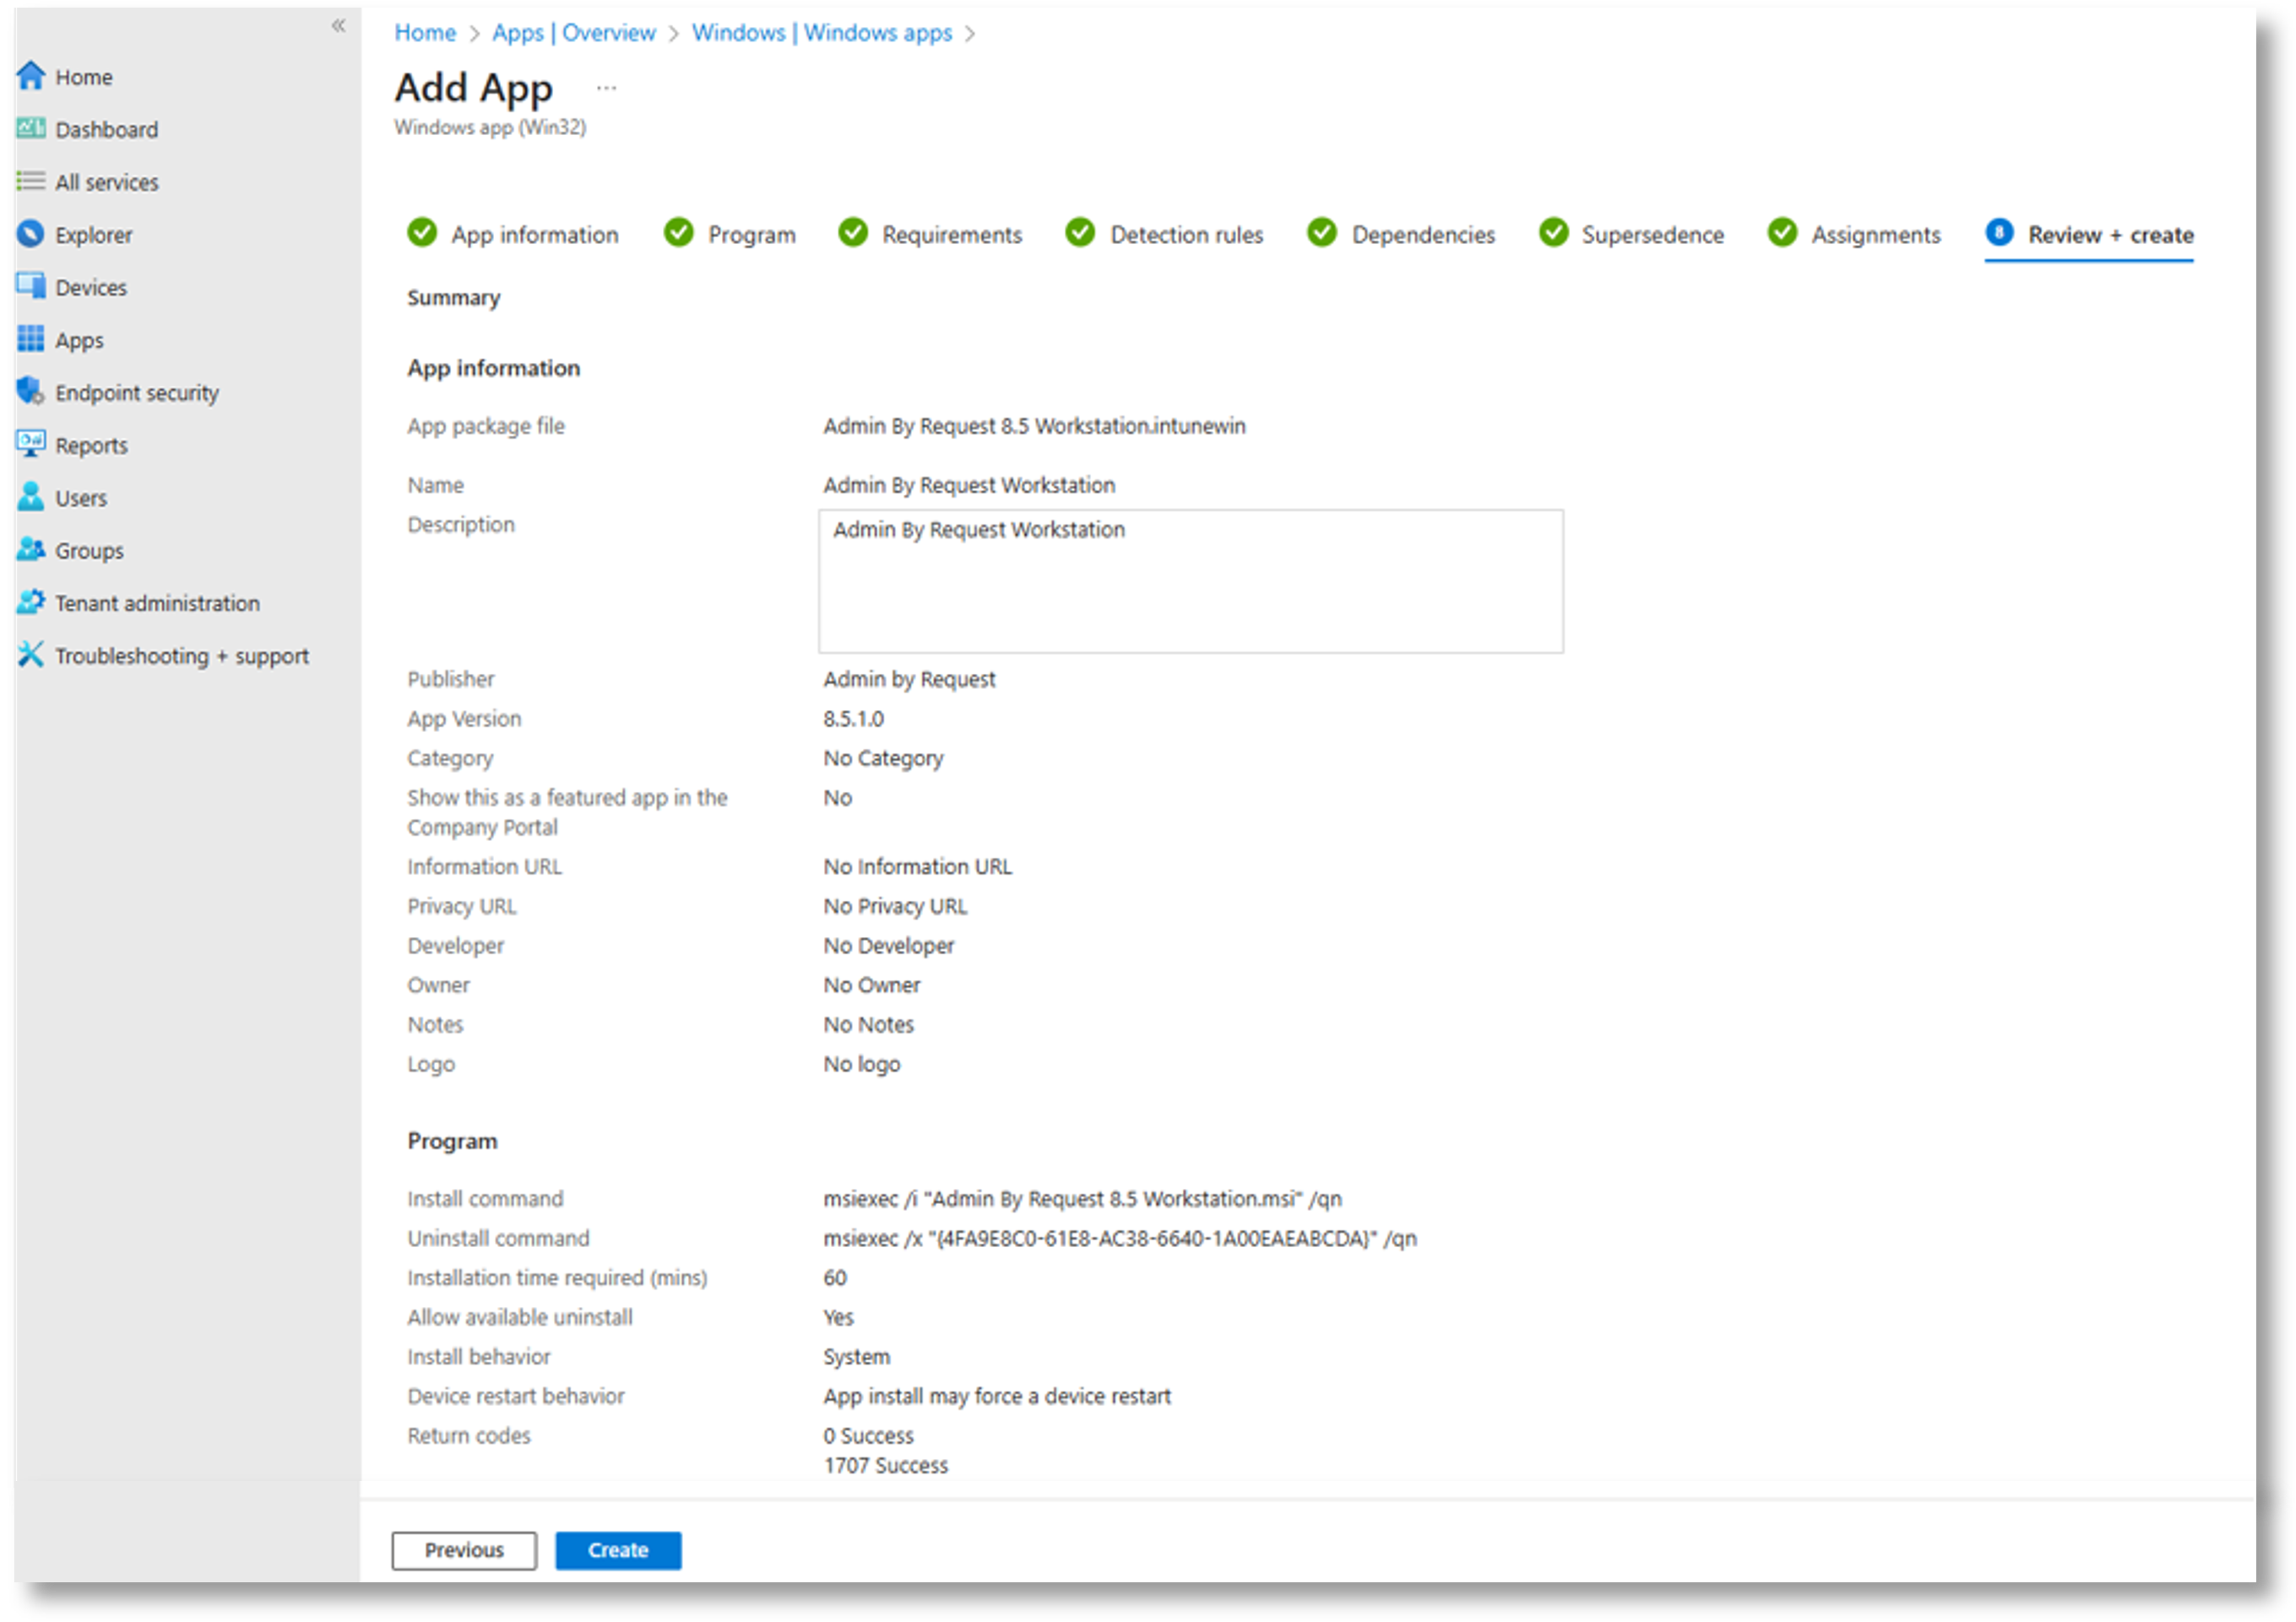
Task: Go to the Detection rules tab
Action: [x=1186, y=235]
